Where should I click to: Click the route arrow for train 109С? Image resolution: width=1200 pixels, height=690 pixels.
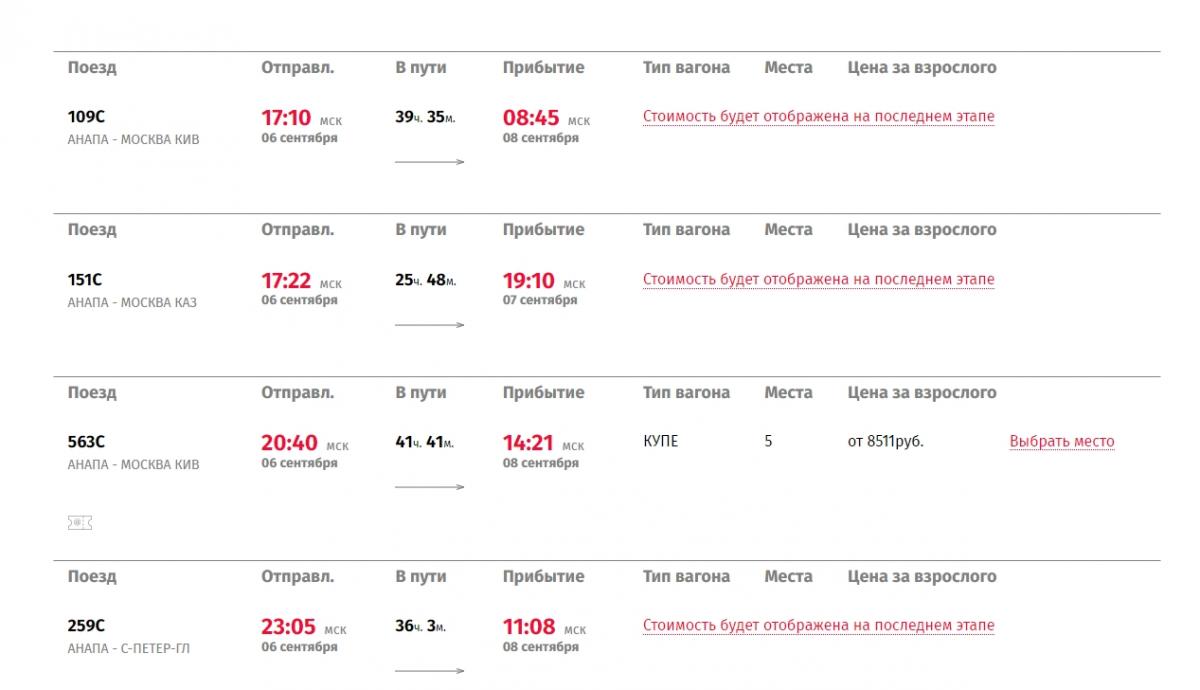coord(430,161)
